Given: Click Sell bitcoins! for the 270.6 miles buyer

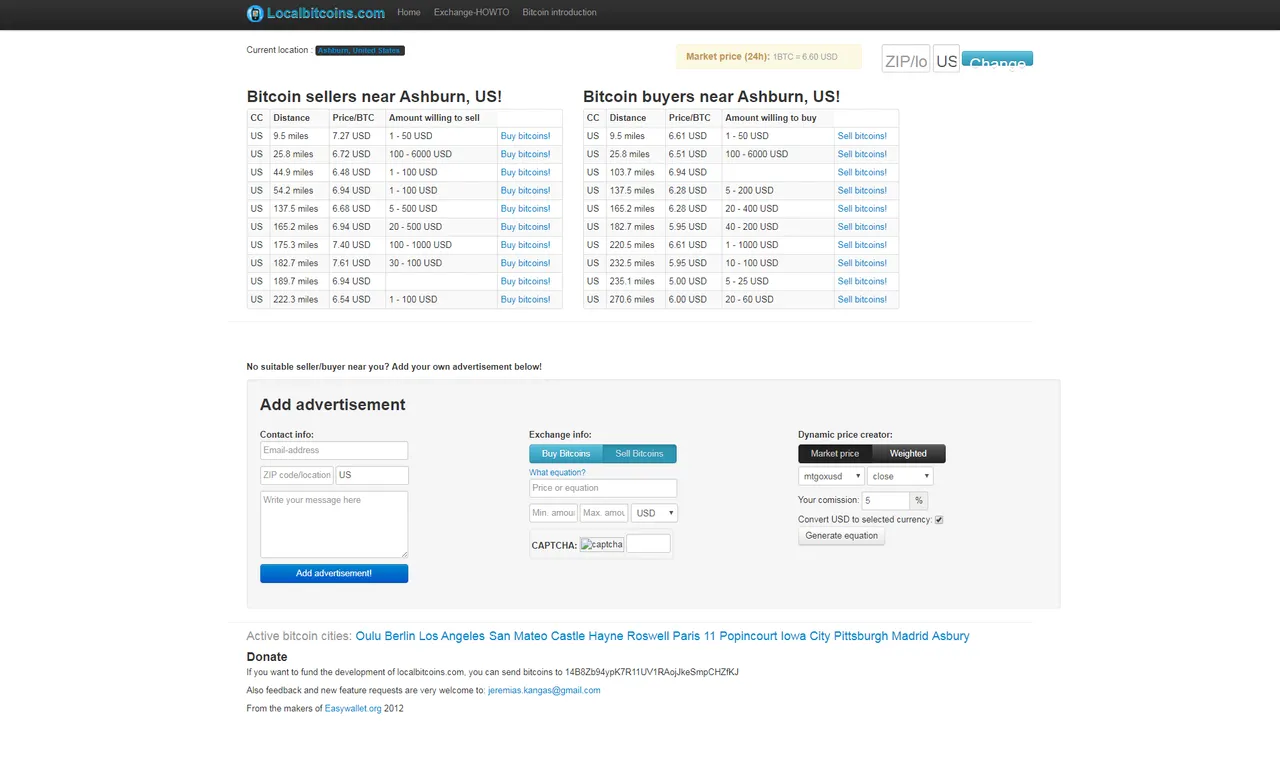Looking at the screenshot, I should point(862,299).
